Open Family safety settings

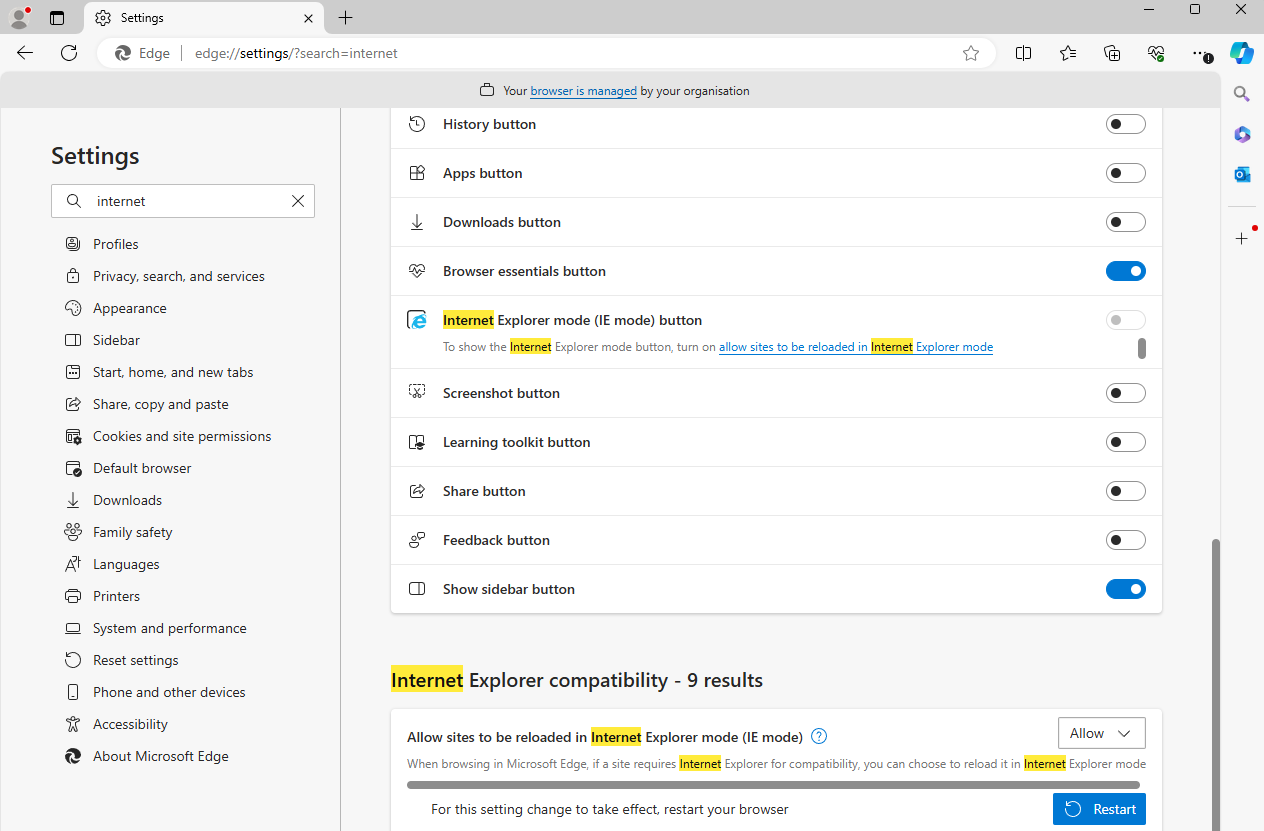pyautogui.click(x=133, y=532)
